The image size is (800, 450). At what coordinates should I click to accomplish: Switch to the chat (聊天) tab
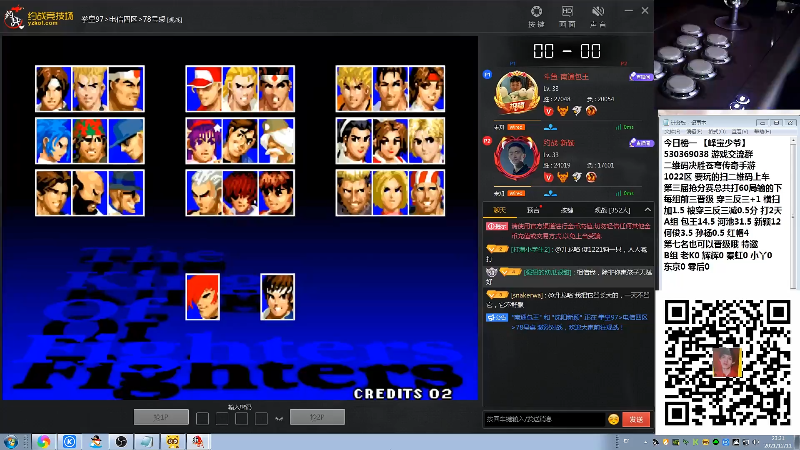point(499,210)
